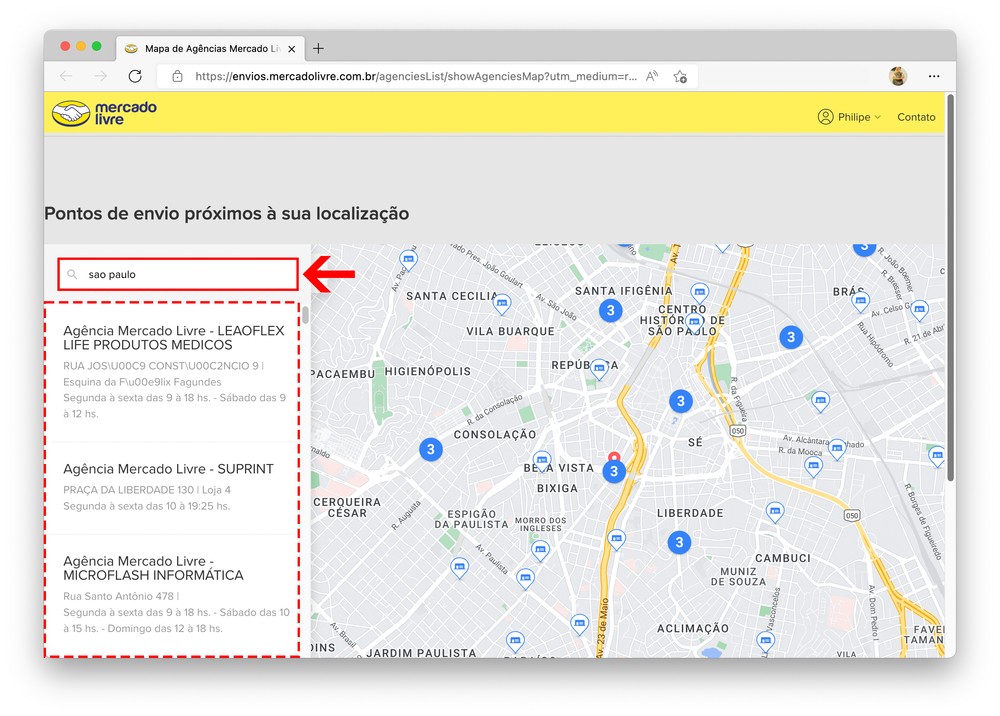Open a new browser tab

(x=318, y=48)
